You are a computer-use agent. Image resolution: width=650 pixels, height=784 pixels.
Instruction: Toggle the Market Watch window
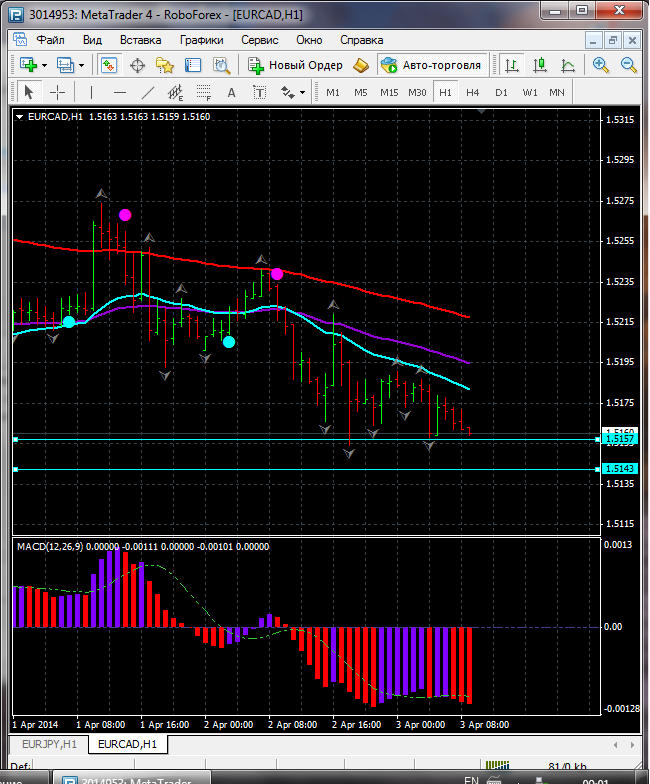[108, 65]
